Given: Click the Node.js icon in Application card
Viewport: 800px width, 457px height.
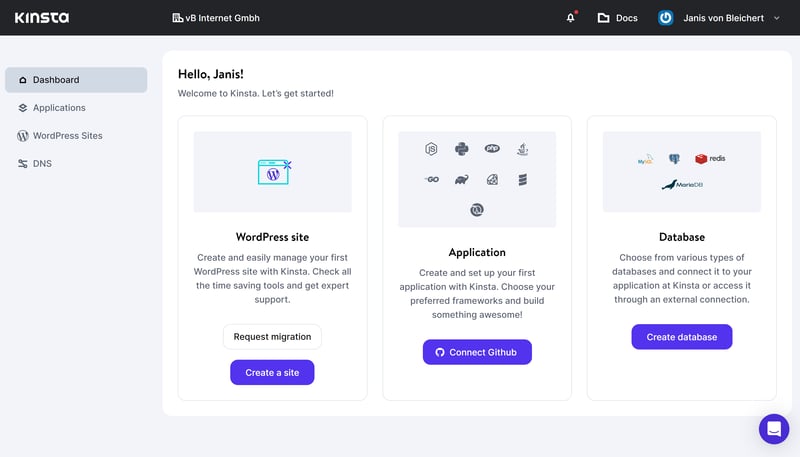Looking at the screenshot, I should coord(431,149).
